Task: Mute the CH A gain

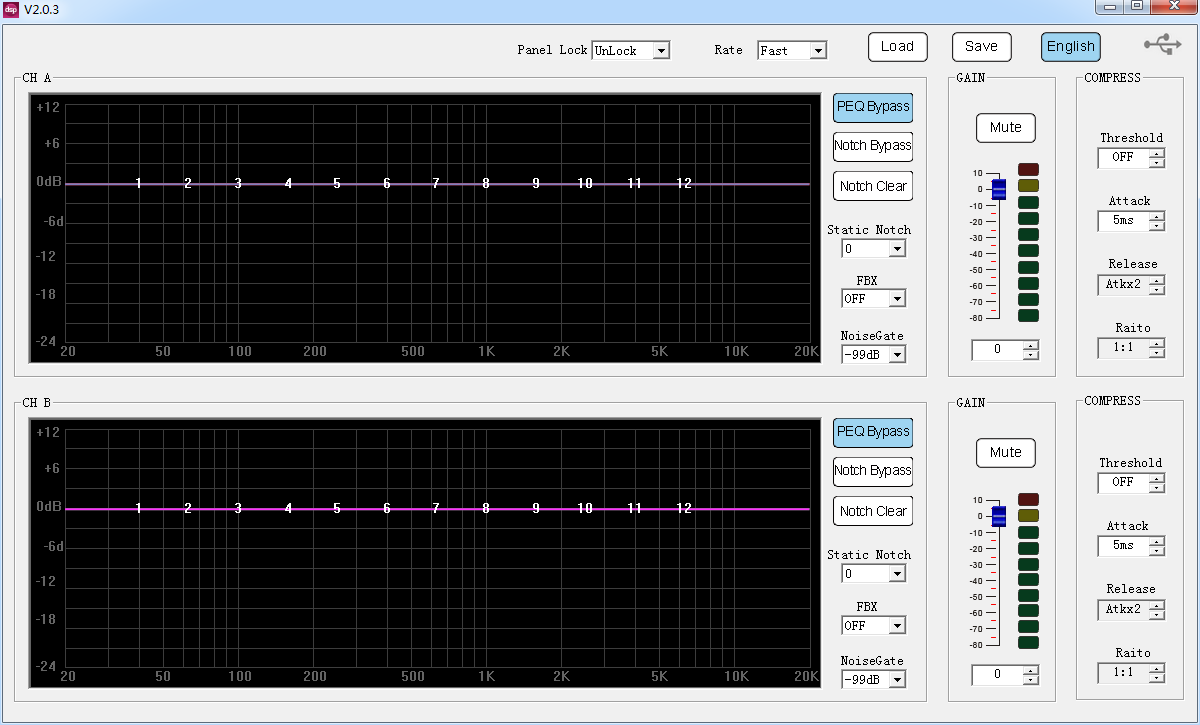Action: [1006, 128]
